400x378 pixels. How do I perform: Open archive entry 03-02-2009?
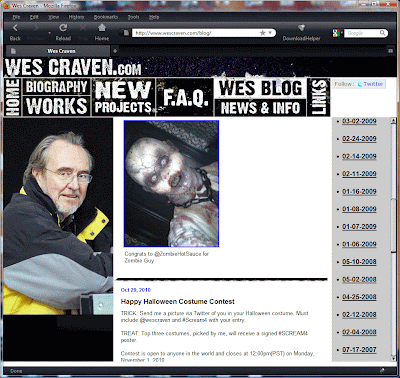coord(359,121)
